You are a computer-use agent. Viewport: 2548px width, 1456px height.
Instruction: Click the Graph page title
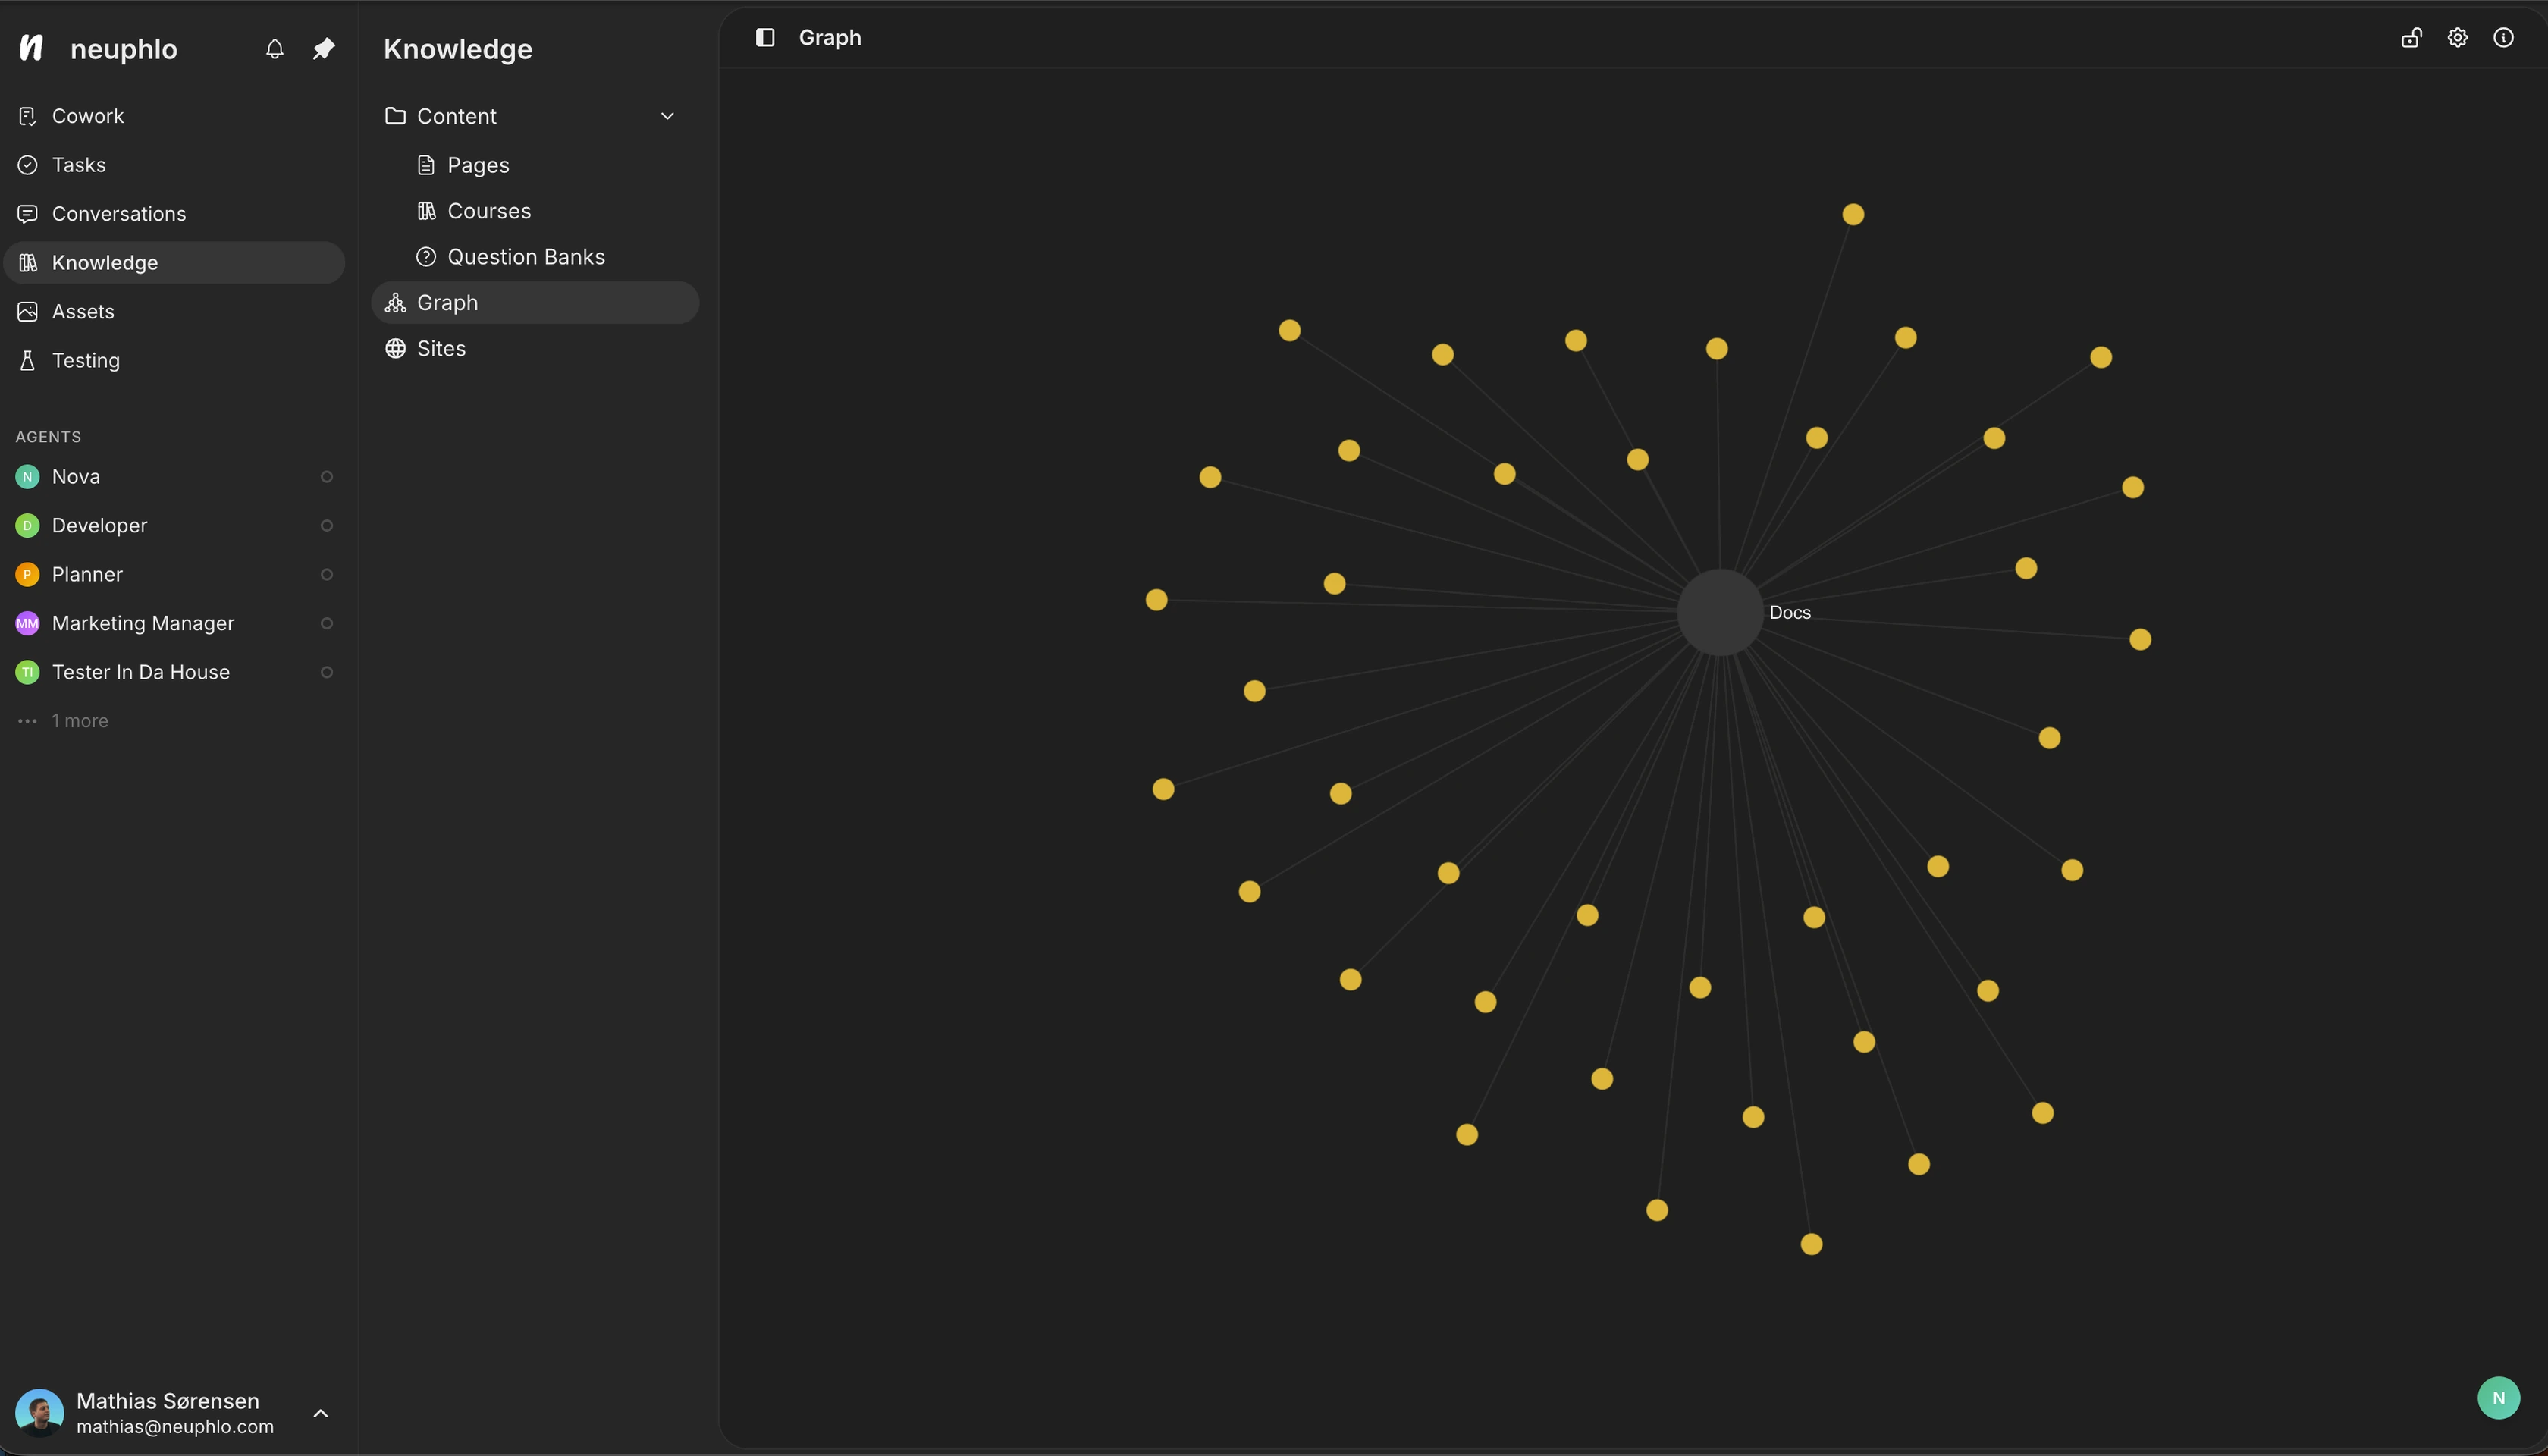pos(830,38)
